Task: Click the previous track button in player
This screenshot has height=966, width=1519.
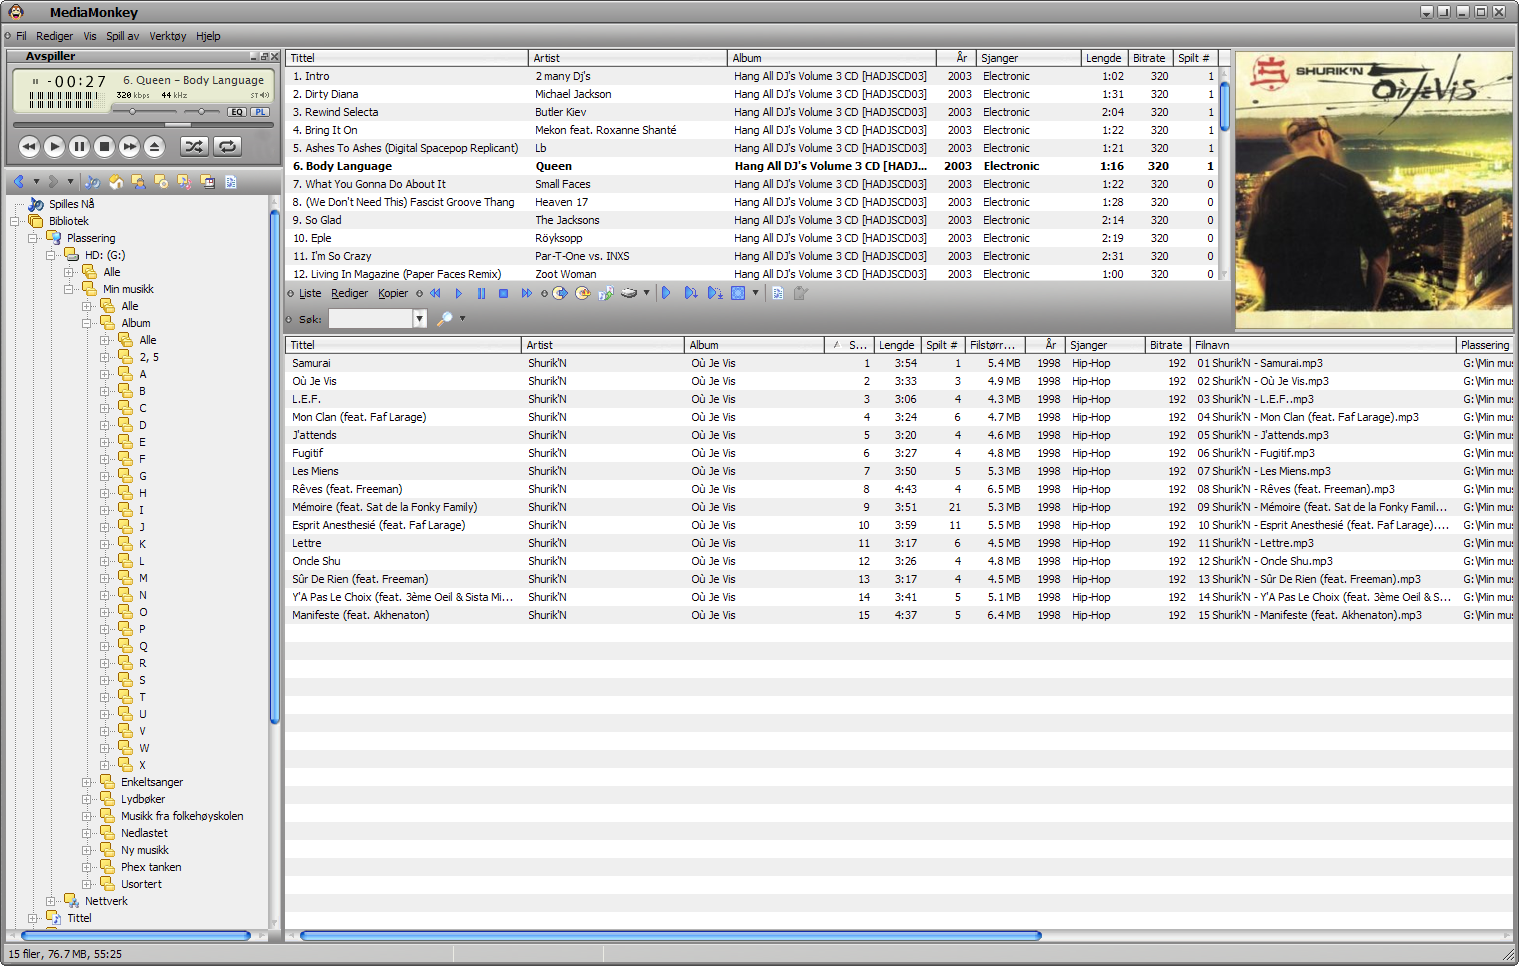Action: pyautogui.click(x=29, y=147)
